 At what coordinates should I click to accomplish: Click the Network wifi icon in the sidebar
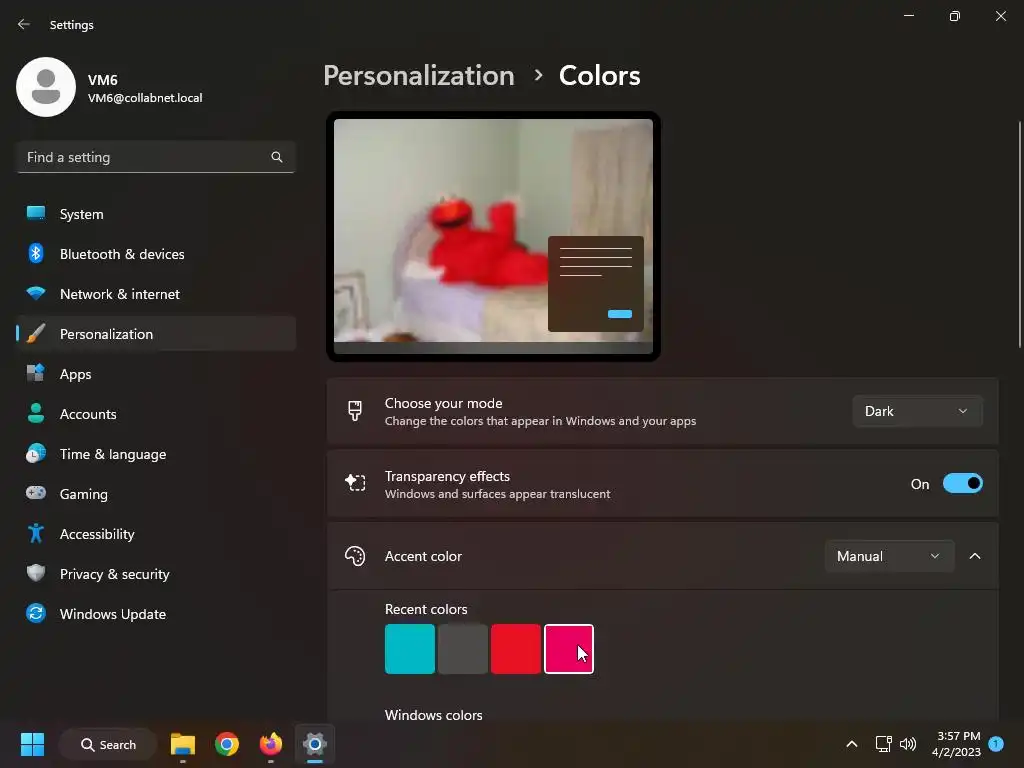click(x=36, y=293)
